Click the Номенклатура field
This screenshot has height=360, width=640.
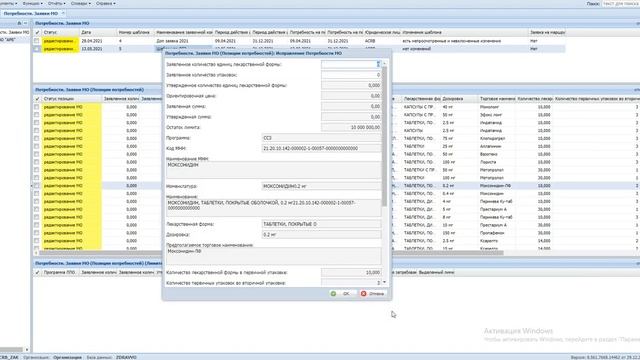click(x=321, y=186)
